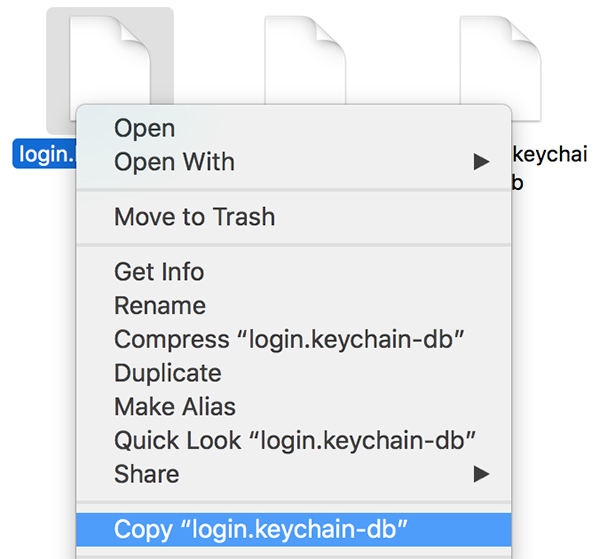Click Copy "login.keychain-db"
The height and width of the screenshot is (559, 600).
point(293,530)
